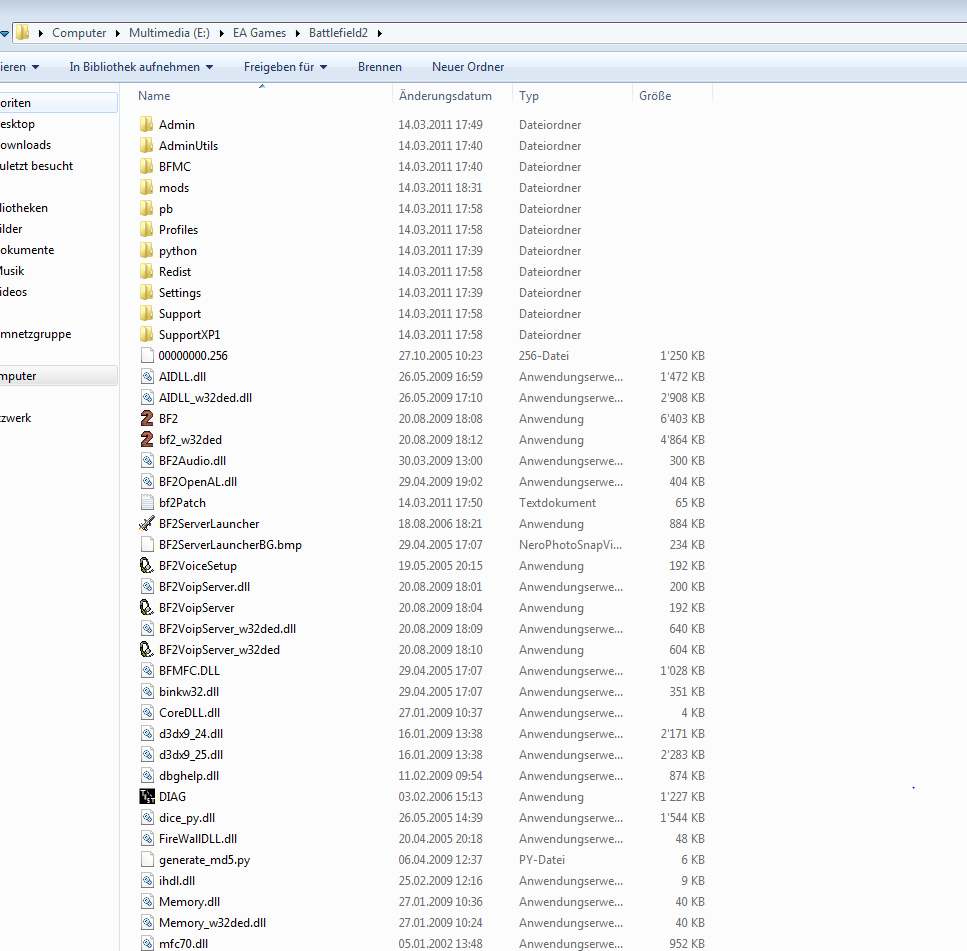967x951 pixels.
Task: Expand the root breadcrumb arrow before Computer
Action: pos(41,33)
